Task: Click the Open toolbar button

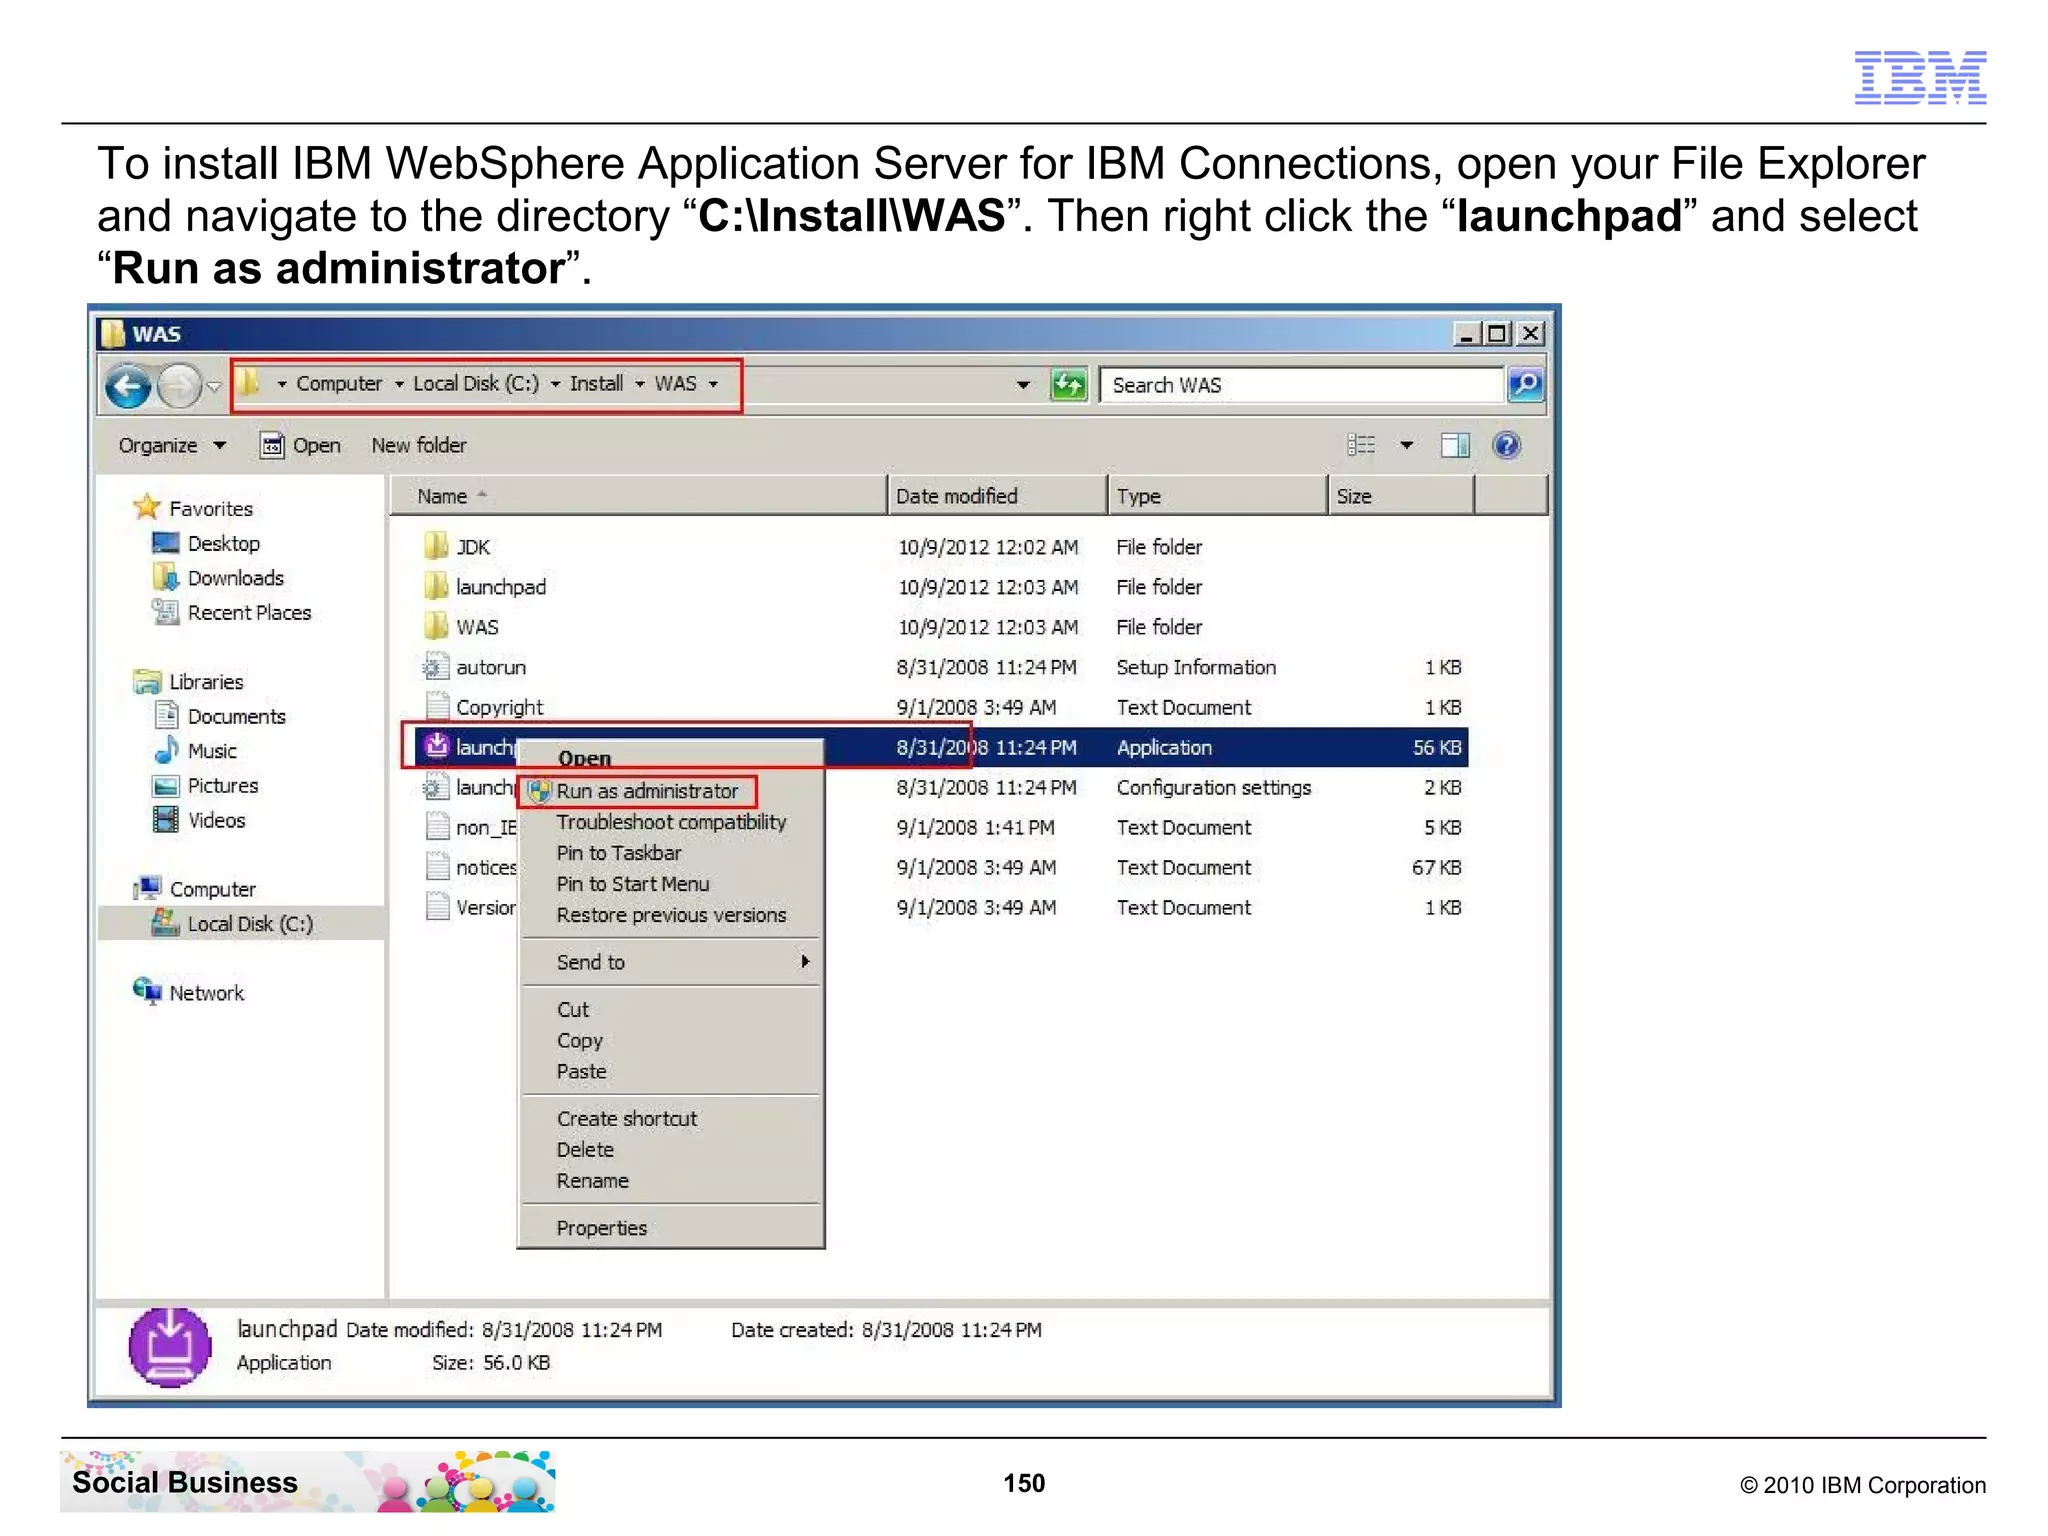Action: [300, 446]
